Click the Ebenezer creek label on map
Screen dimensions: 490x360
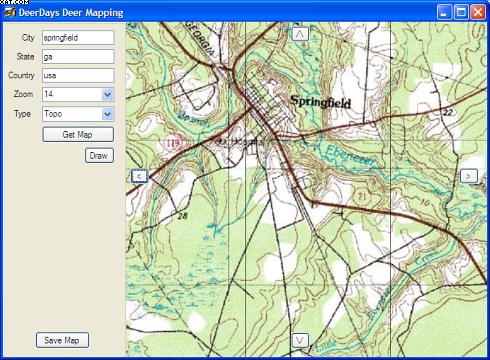(x=350, y=156)
